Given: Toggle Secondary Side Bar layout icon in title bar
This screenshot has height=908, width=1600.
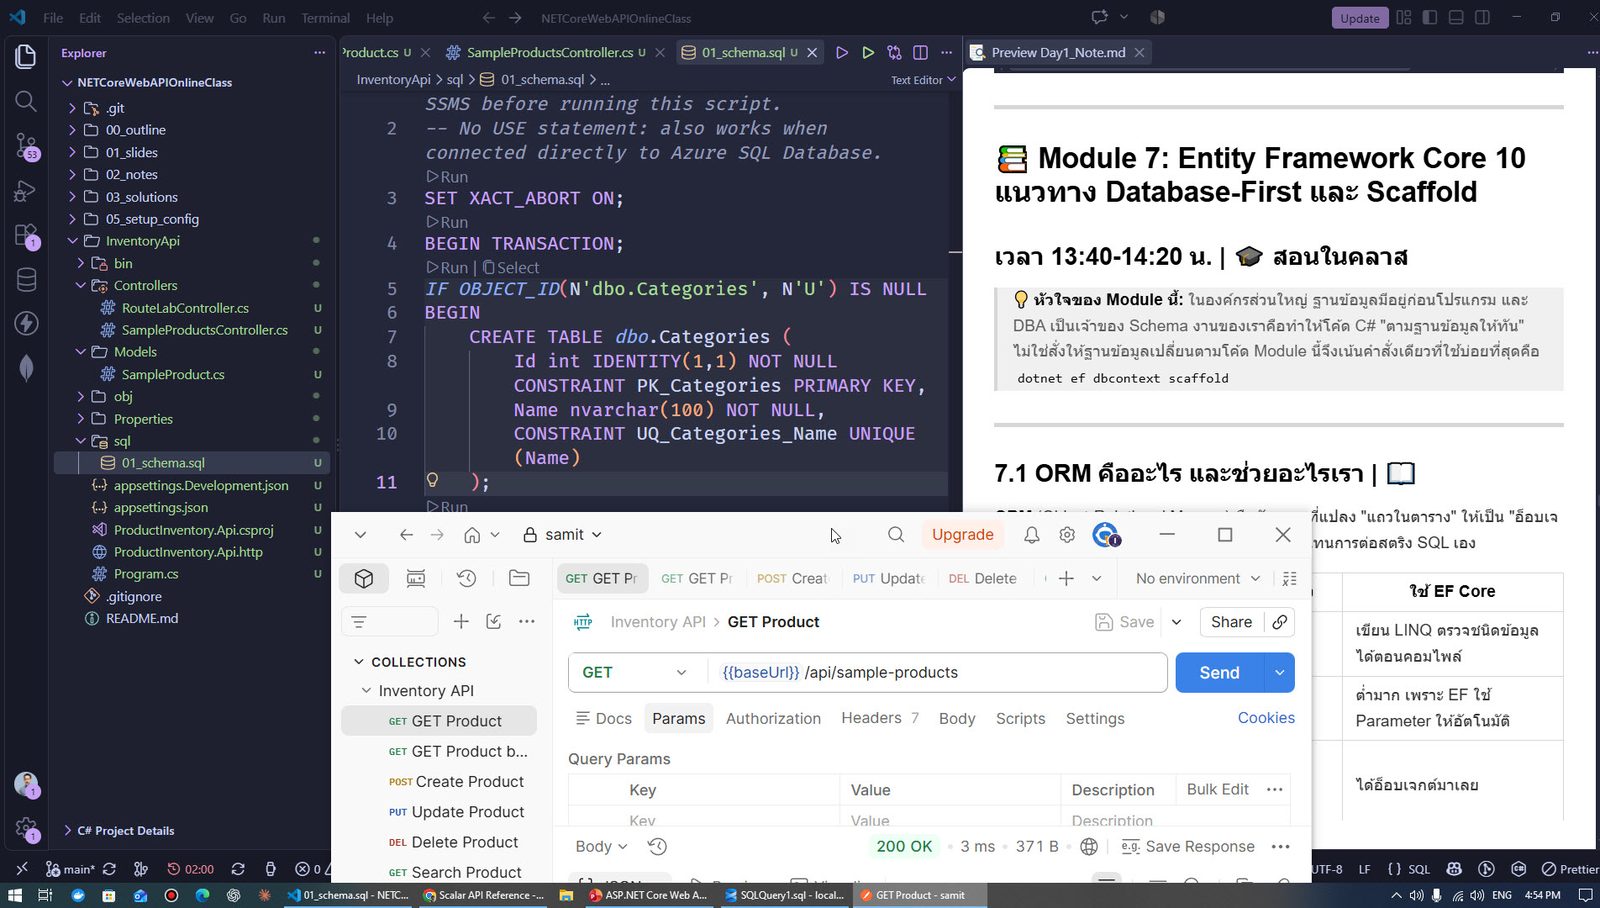Looking at the screenshot, I should tap(1482, 18).
